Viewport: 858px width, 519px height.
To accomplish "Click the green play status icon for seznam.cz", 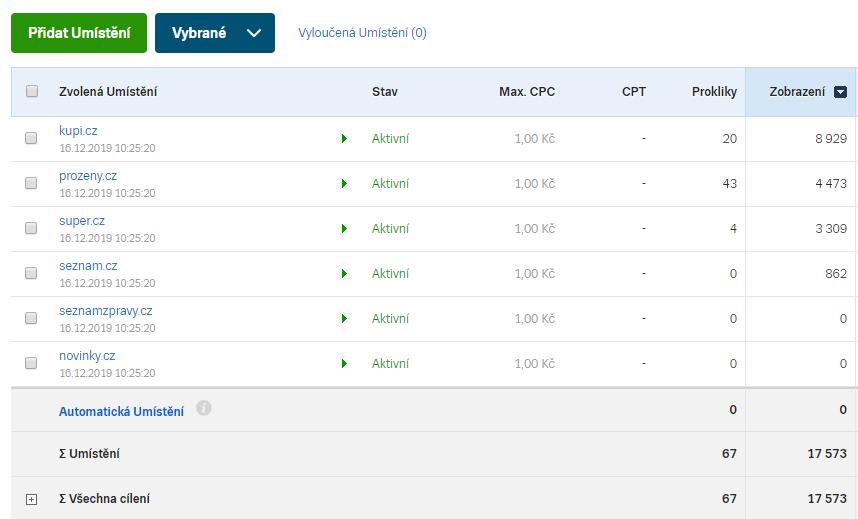I will tap(344, 273).
